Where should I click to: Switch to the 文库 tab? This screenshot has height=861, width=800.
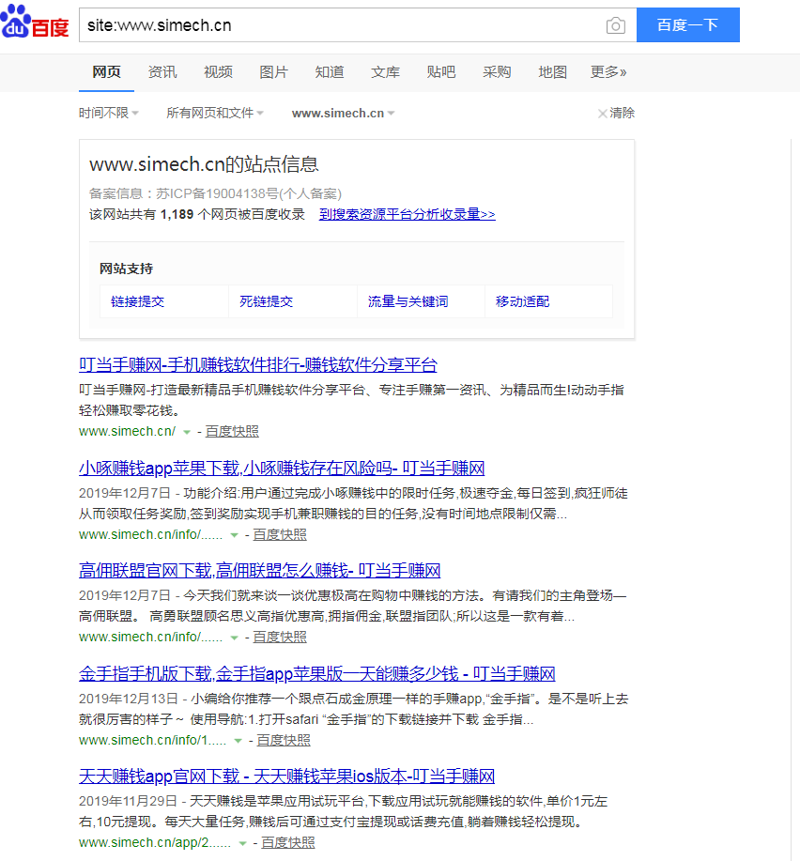(x=385, y=72)
